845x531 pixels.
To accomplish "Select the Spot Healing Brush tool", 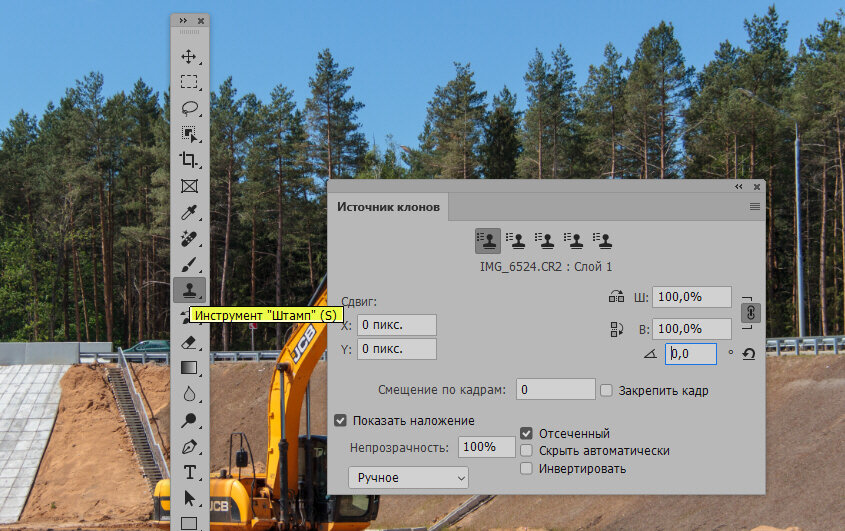I will click(189, 238).
